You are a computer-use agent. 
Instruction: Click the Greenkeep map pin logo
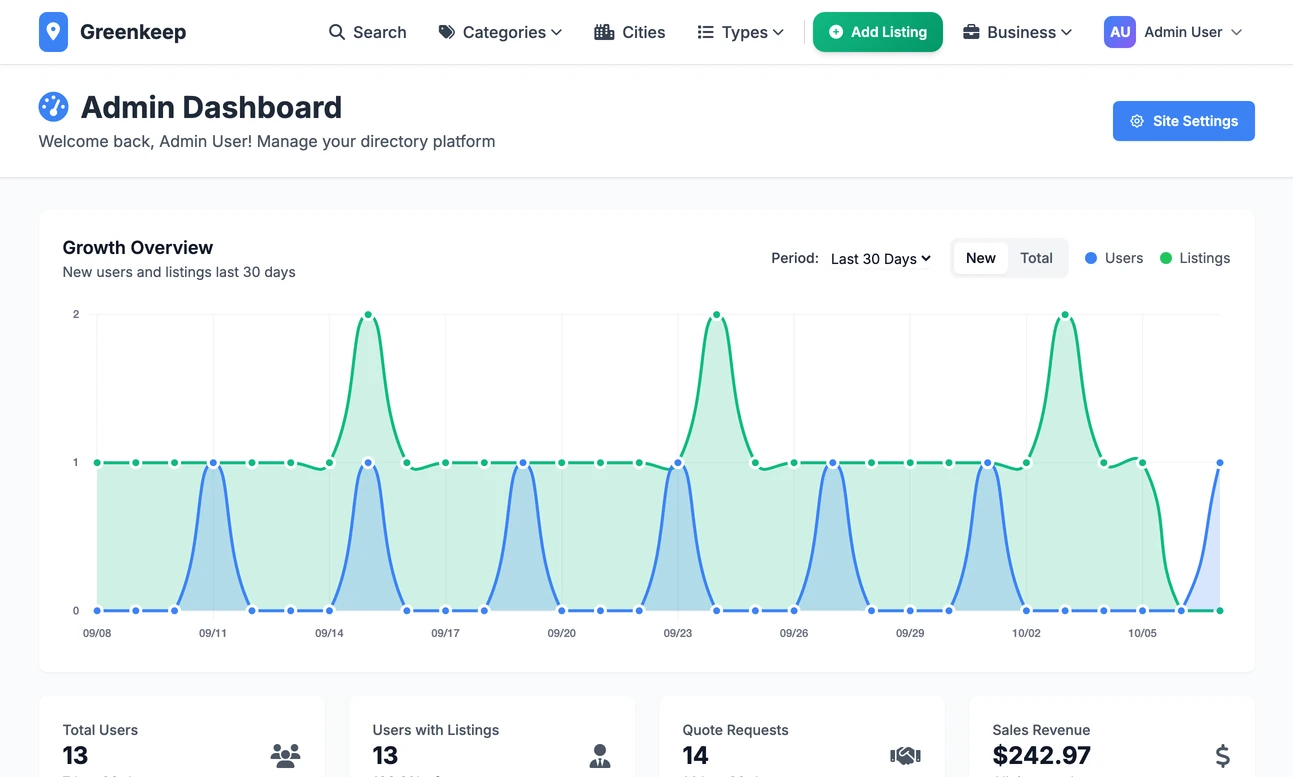click(53, 32)
